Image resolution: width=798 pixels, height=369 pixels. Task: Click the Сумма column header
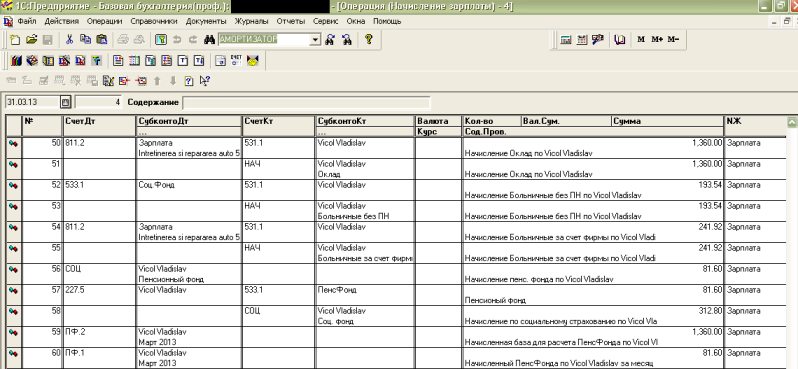click(667, 121)
